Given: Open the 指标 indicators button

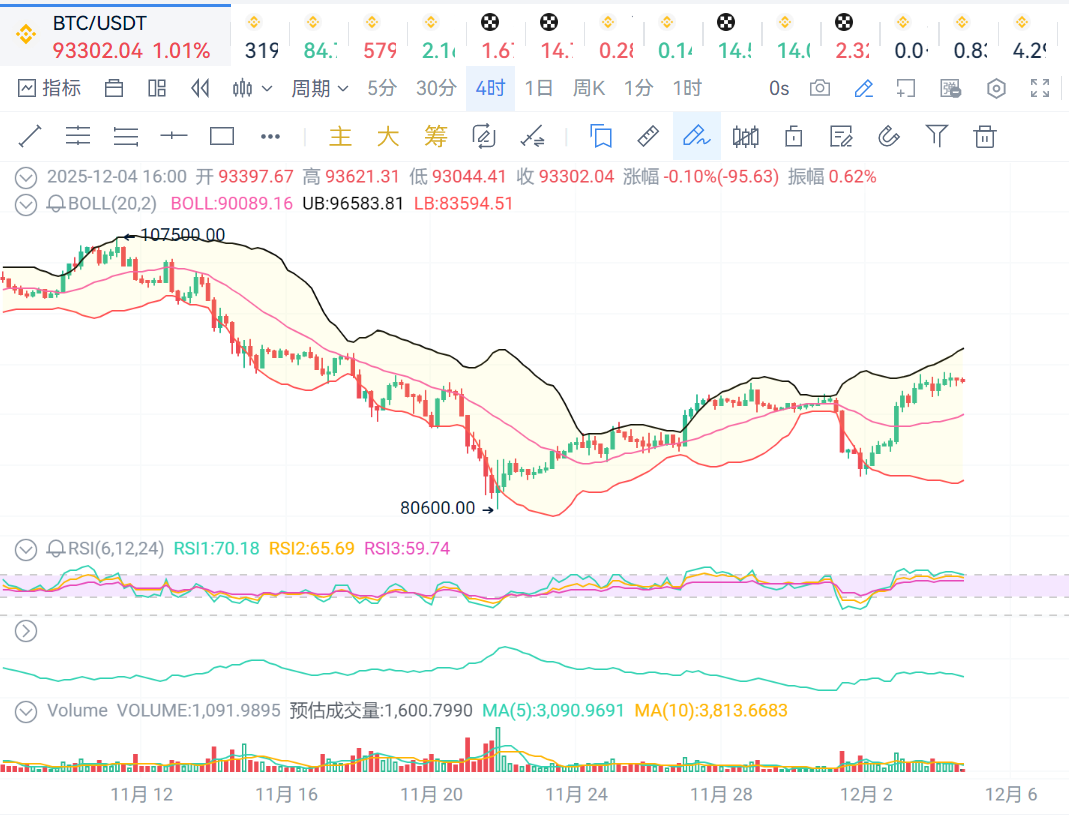Looking at the screenshot, I should coord(50,89).
